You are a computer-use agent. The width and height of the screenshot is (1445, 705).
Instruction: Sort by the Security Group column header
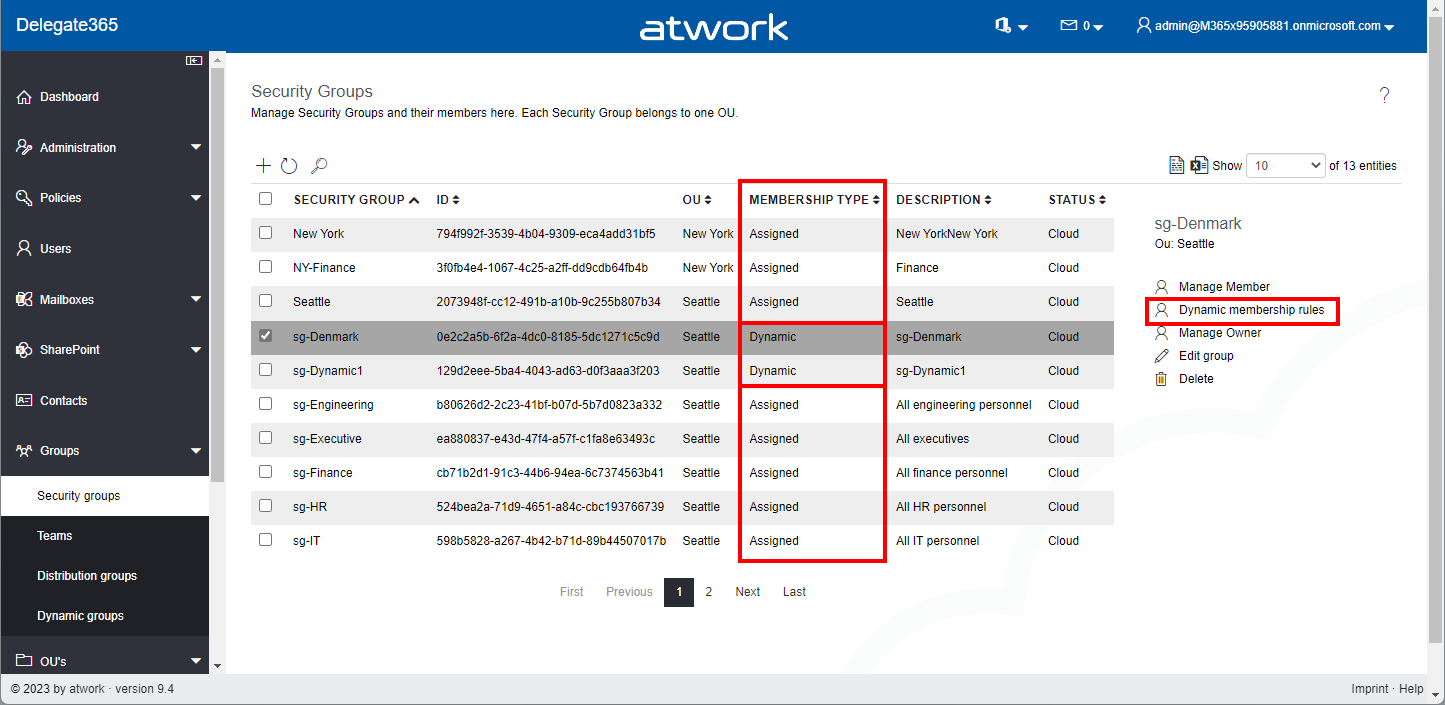click(x=356, y=200)
